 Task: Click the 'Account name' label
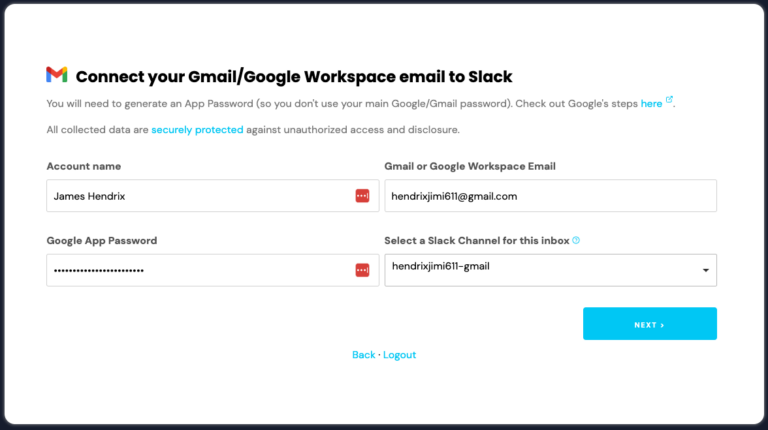tap(84, 167)
